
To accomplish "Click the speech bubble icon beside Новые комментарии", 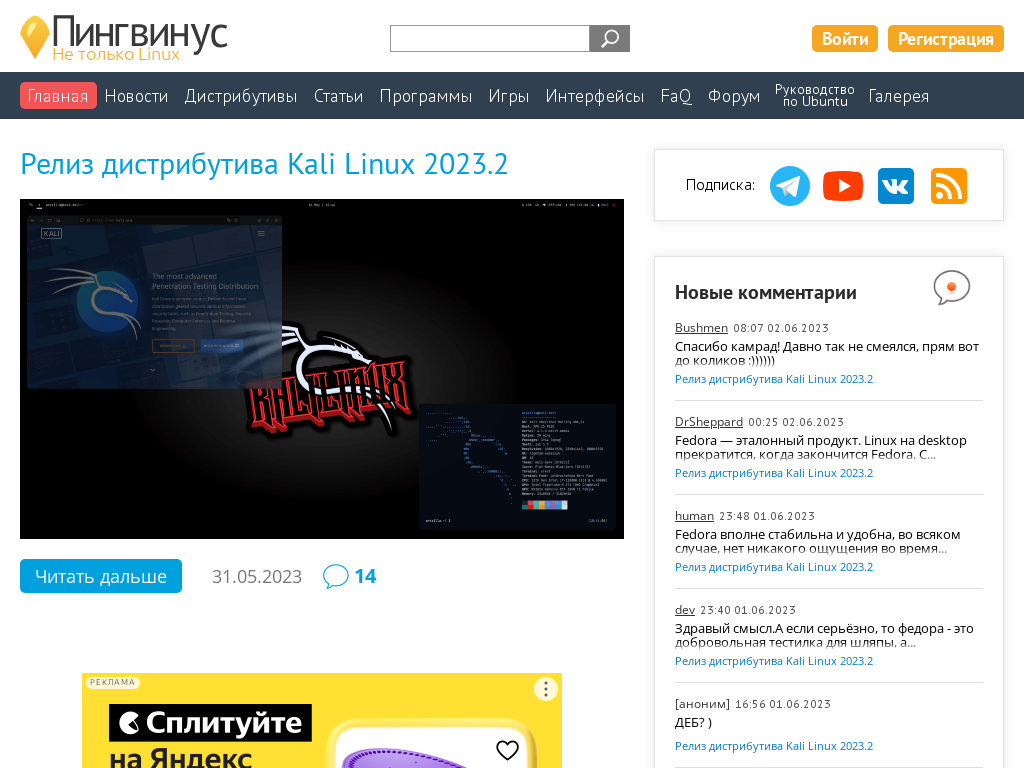I will point(952,287).
